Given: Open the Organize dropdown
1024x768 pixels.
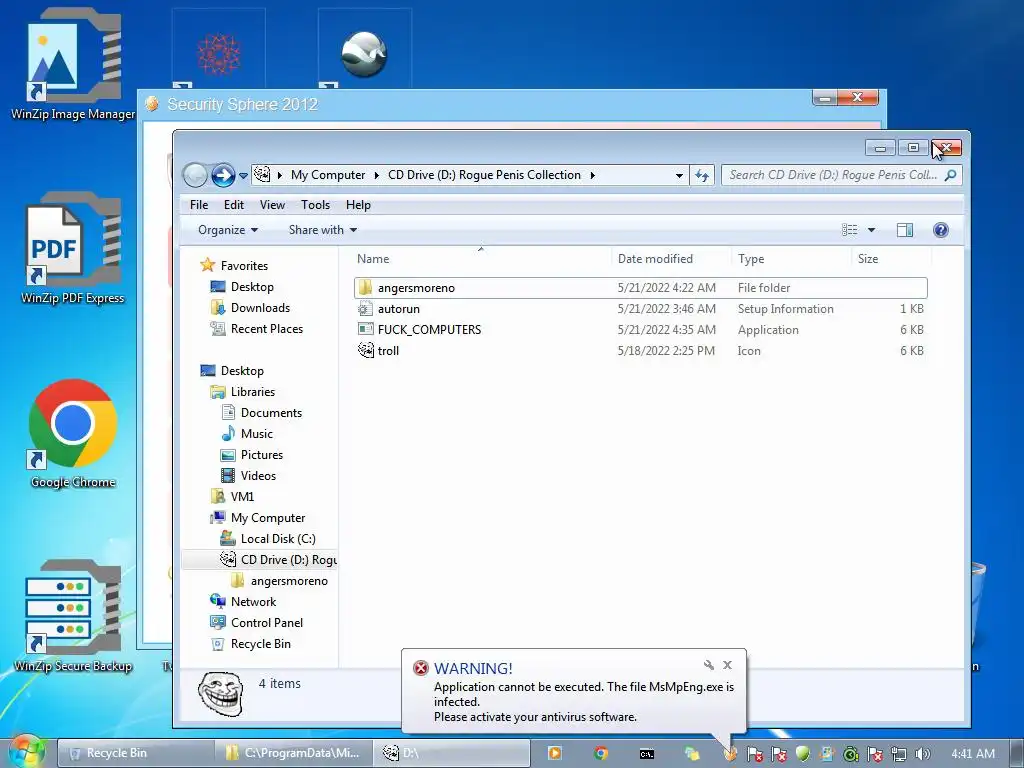Looking at the screenshot, I should pos(228,230).
